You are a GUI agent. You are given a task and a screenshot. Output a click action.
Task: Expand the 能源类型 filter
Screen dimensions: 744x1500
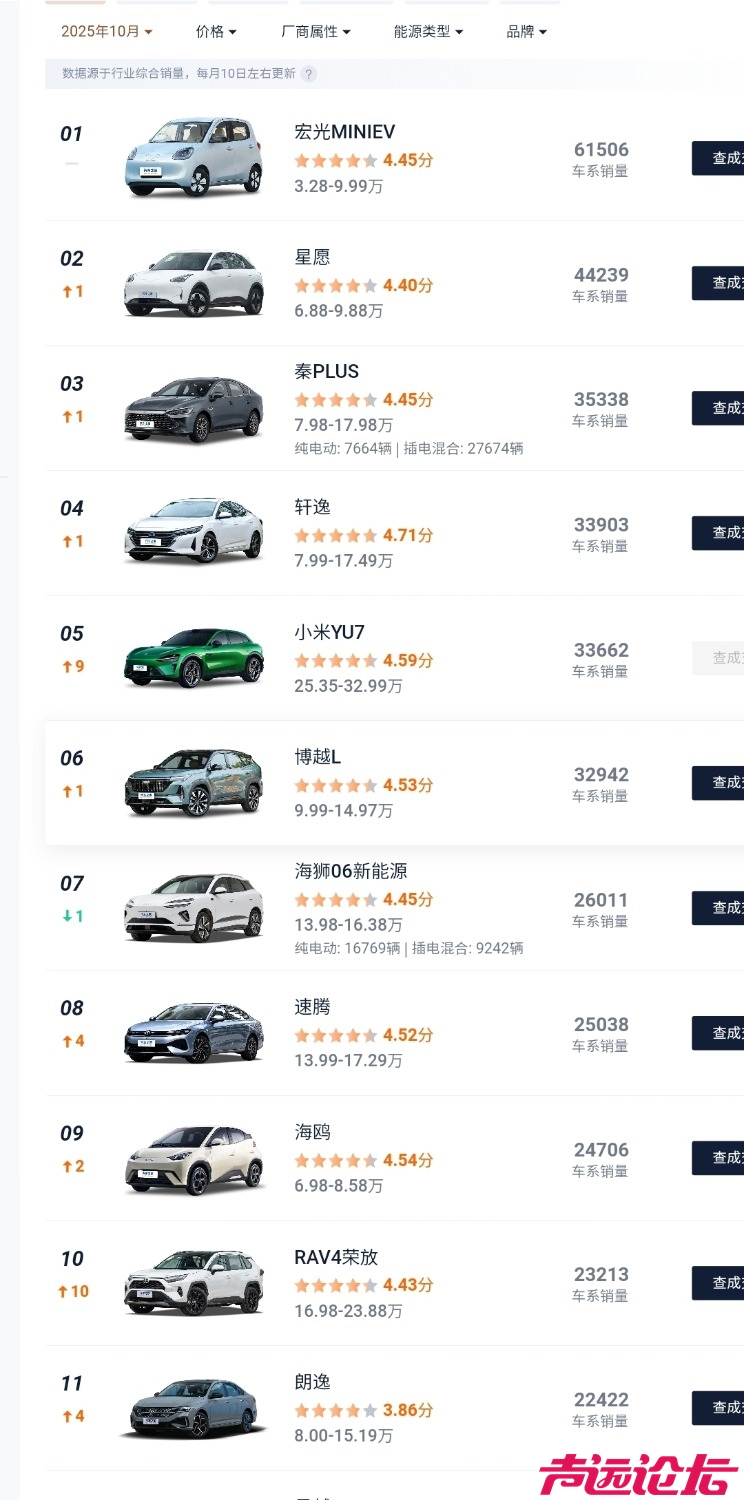428,32
